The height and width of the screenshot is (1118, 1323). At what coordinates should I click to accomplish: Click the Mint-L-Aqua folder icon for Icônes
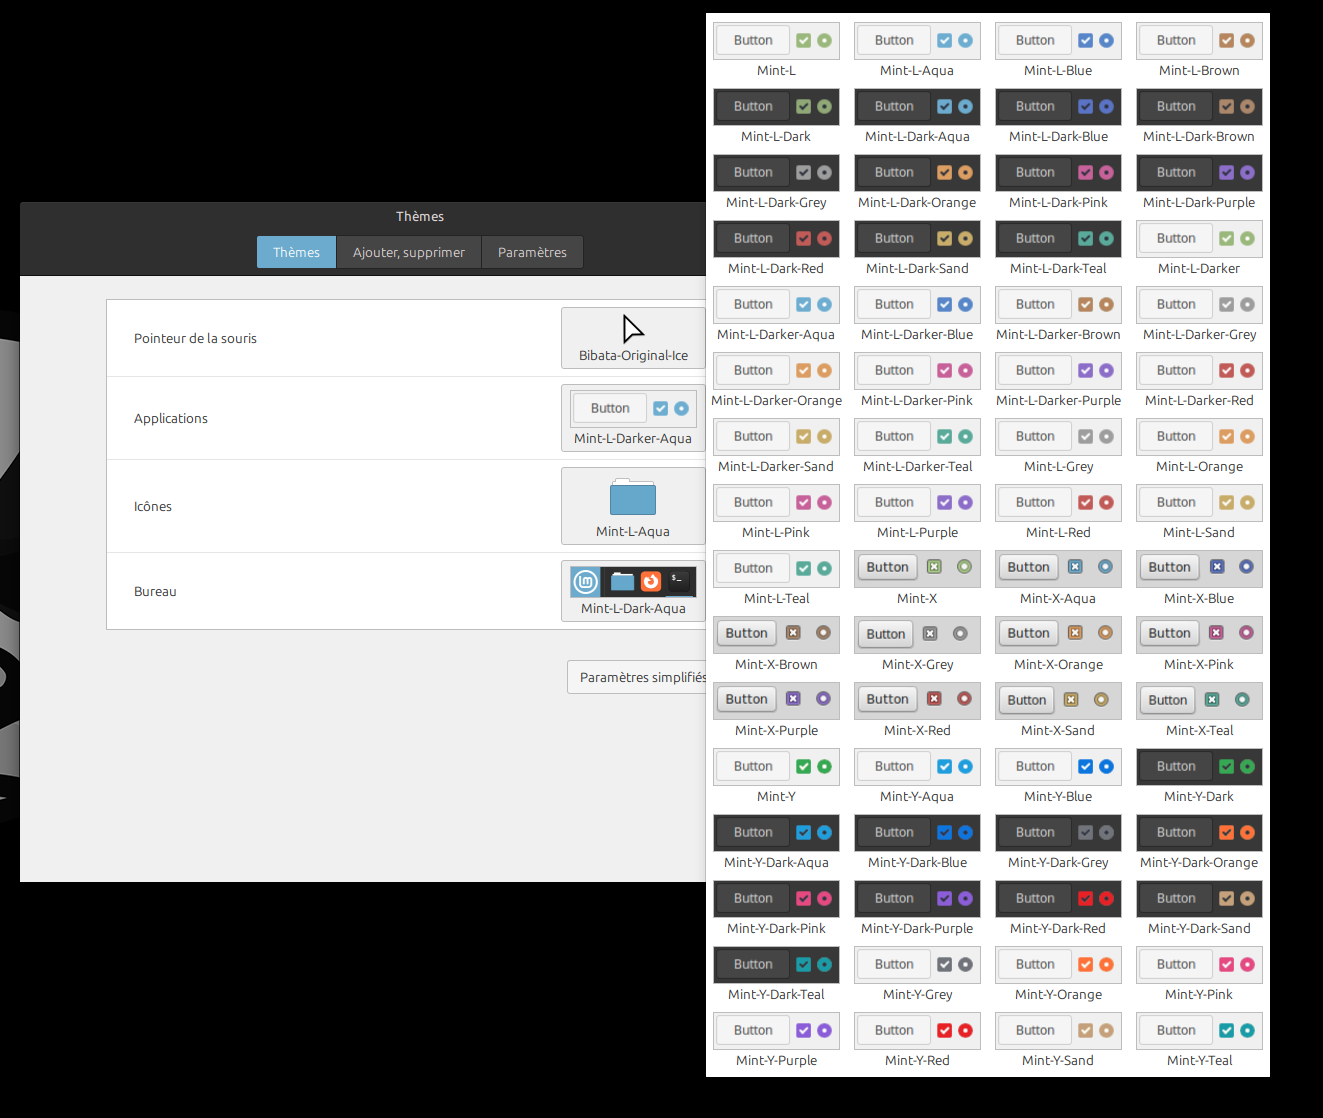[x=632, y=498]
